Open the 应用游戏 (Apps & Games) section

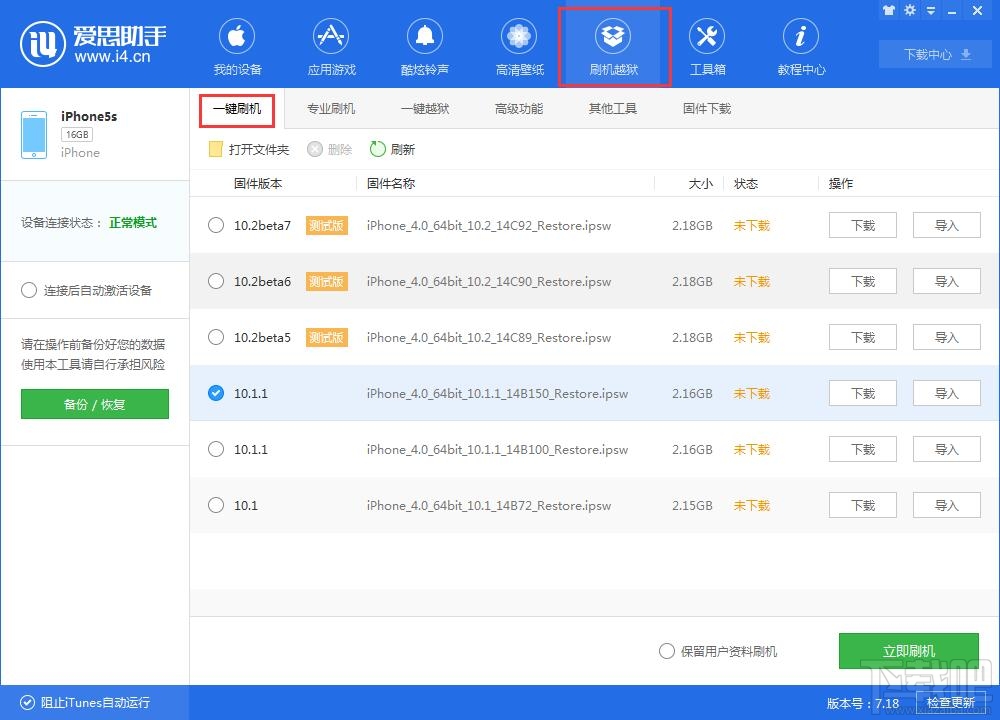click(x=331, y=45)
